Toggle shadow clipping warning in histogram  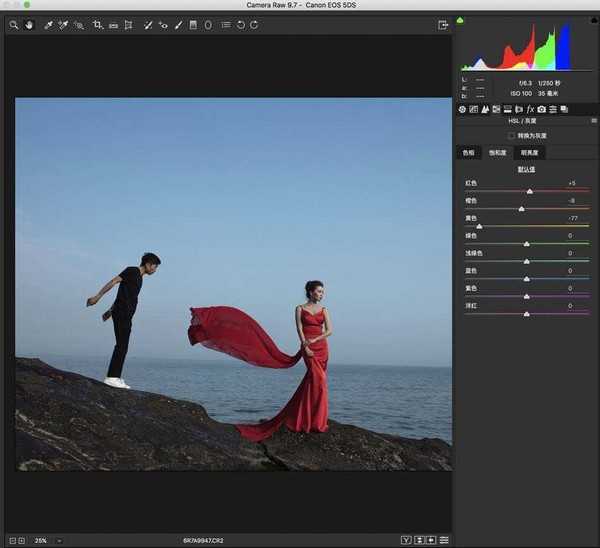[460, 20]
